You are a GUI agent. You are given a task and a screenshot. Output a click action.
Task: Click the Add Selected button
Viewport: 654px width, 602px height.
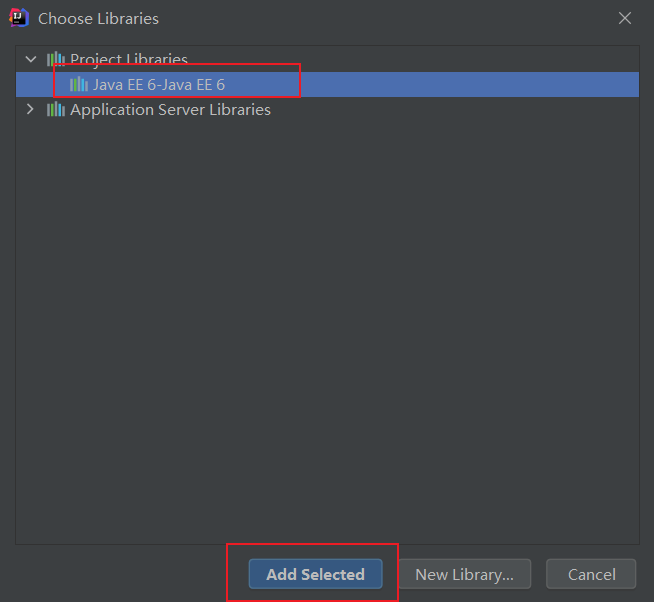pyautogui.click(x=315, y=574)
